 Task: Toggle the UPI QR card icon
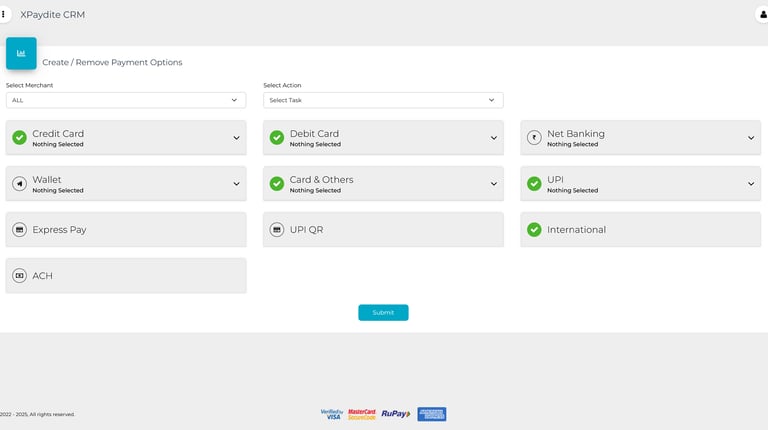[277, 230]
